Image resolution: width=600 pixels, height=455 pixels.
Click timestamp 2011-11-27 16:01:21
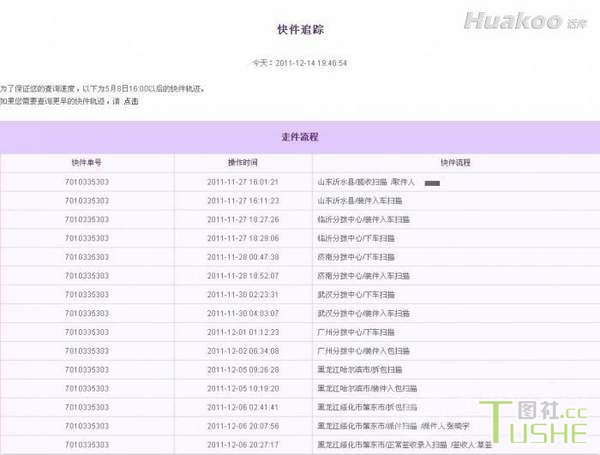click(242, 182)
